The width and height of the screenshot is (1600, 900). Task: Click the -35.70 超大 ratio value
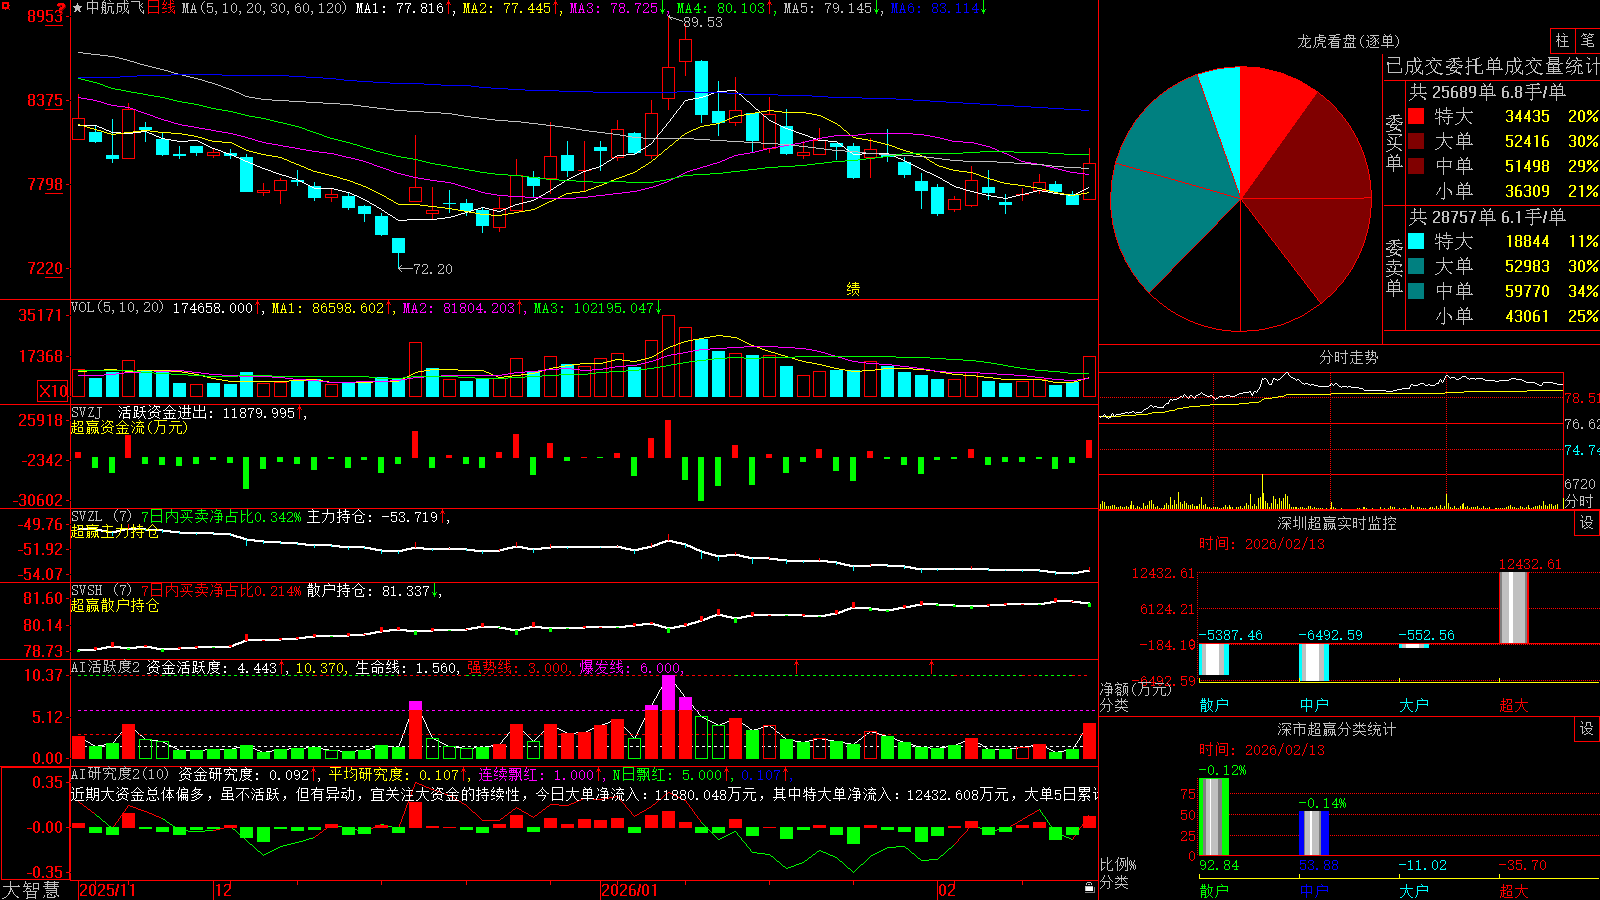(1522, 865)
